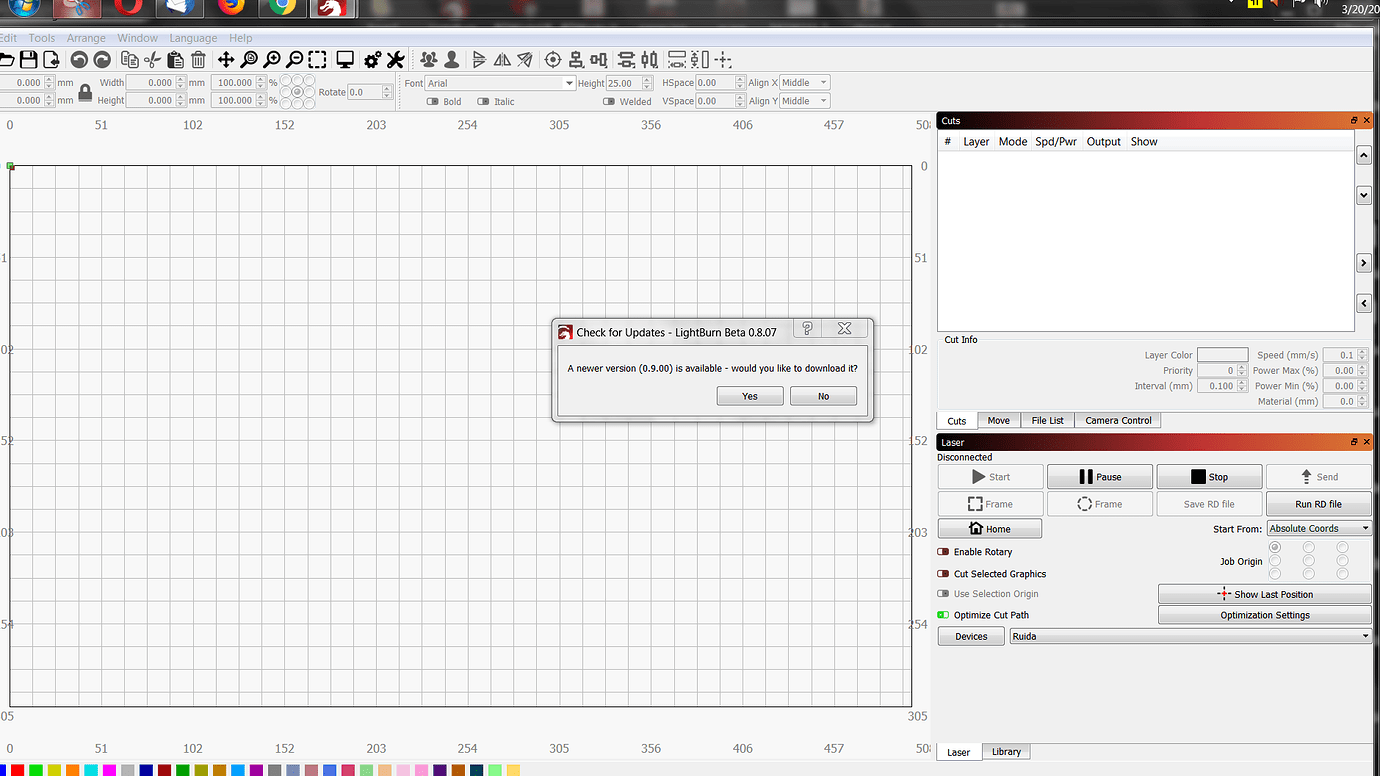Click the Zoom Out magnifier icon
Viewport: 1380px width, 776px height.
tap(294, 60)
